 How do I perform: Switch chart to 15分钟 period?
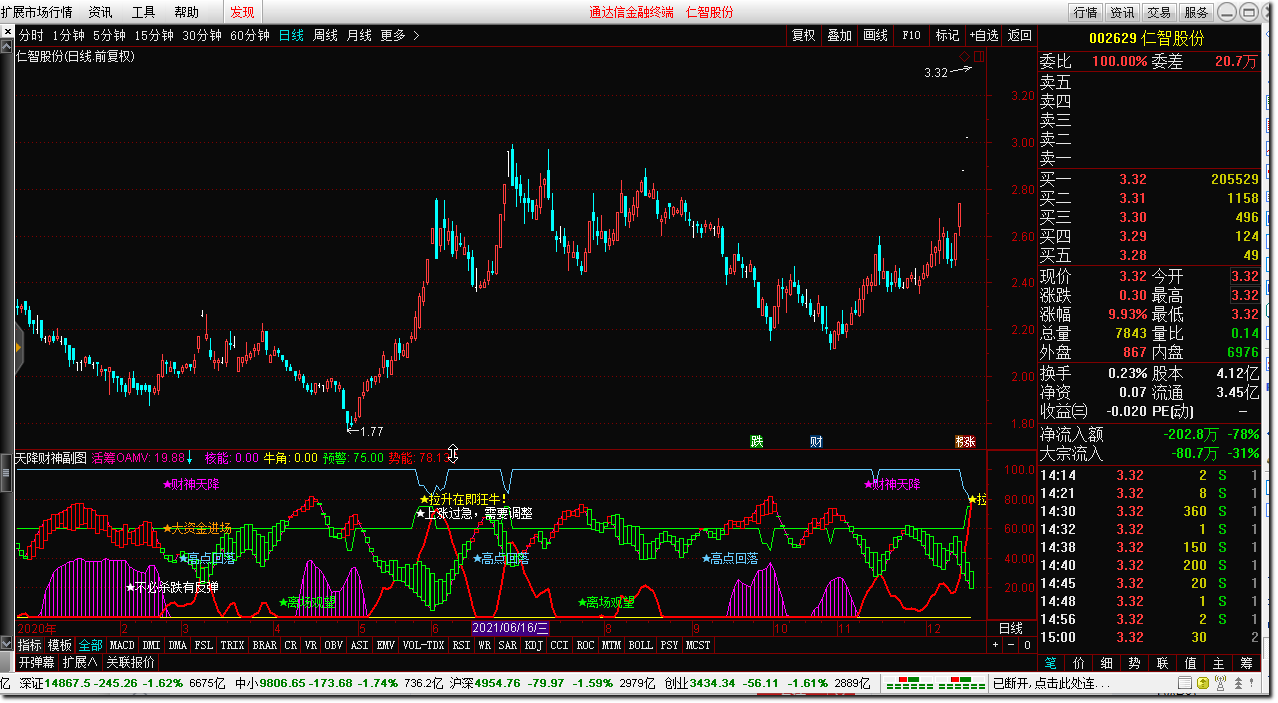[x=154, y=35]
